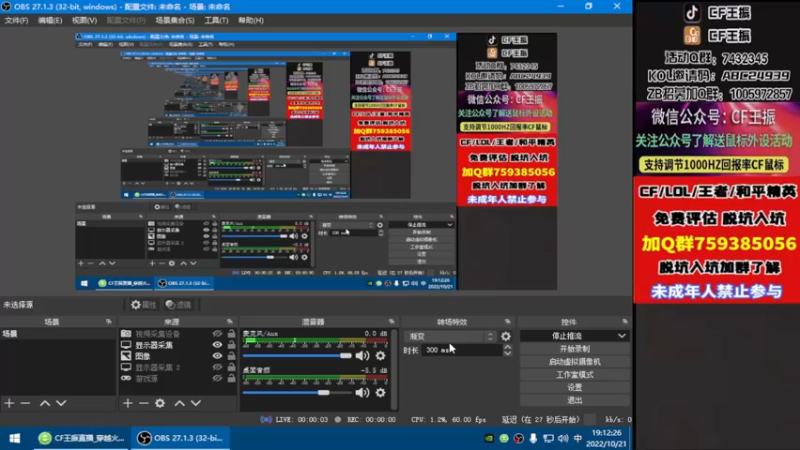
Task: Open the 帮助(H) menu
Action: 251,20
